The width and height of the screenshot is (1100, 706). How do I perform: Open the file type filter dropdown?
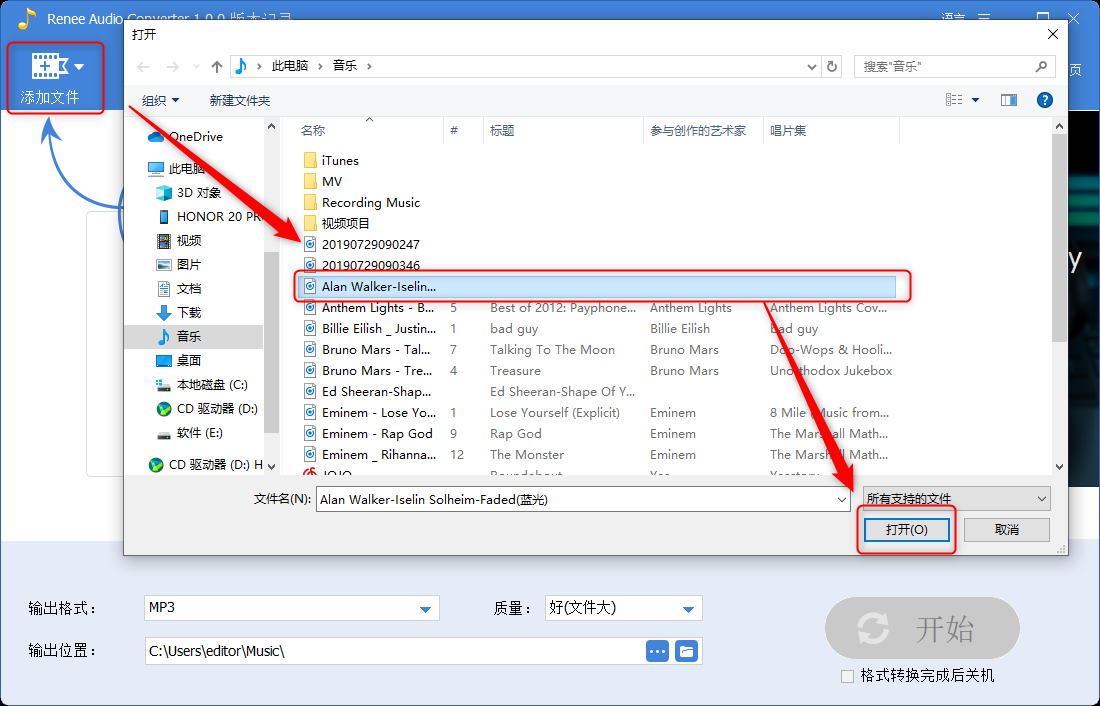click(957, 498)
